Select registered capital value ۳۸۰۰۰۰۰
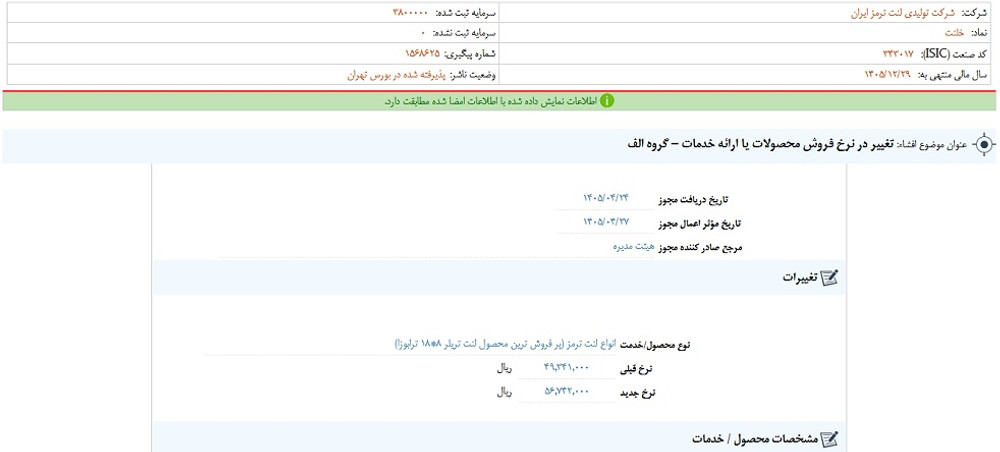Screen dimensions: 1000x452 click(410, 13)
